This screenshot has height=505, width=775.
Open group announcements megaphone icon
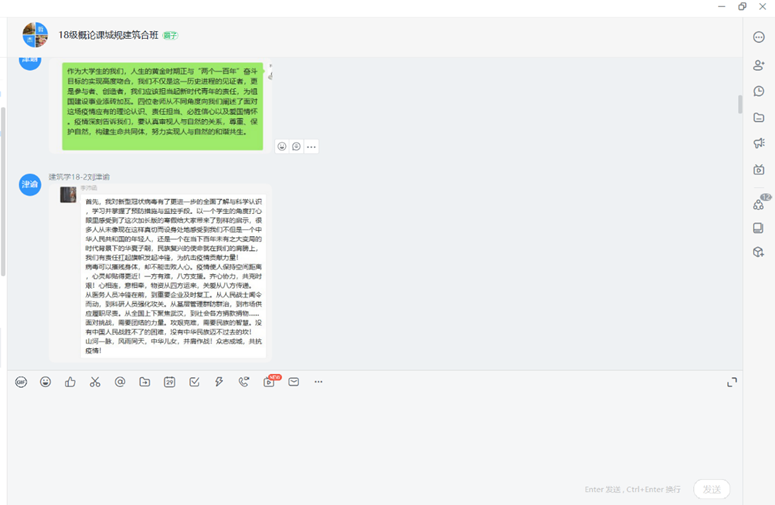click(759, 143)
